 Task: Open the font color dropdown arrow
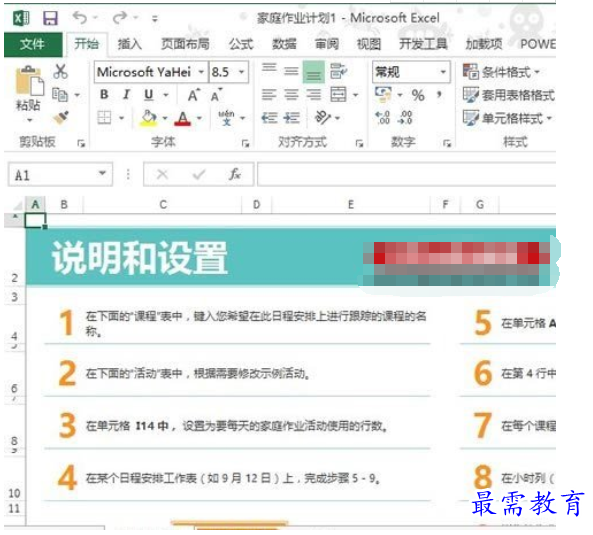tap(199, 118)
